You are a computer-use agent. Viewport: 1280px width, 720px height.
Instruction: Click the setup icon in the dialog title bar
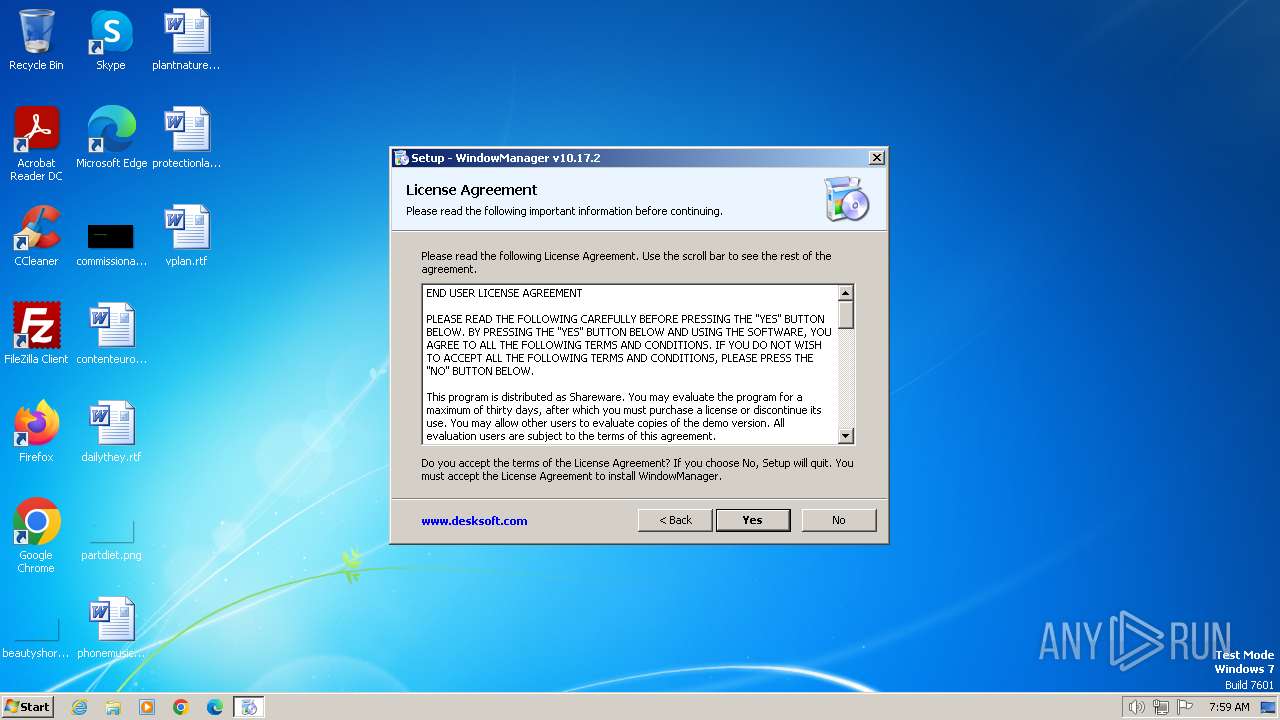(x=401, y=158)
